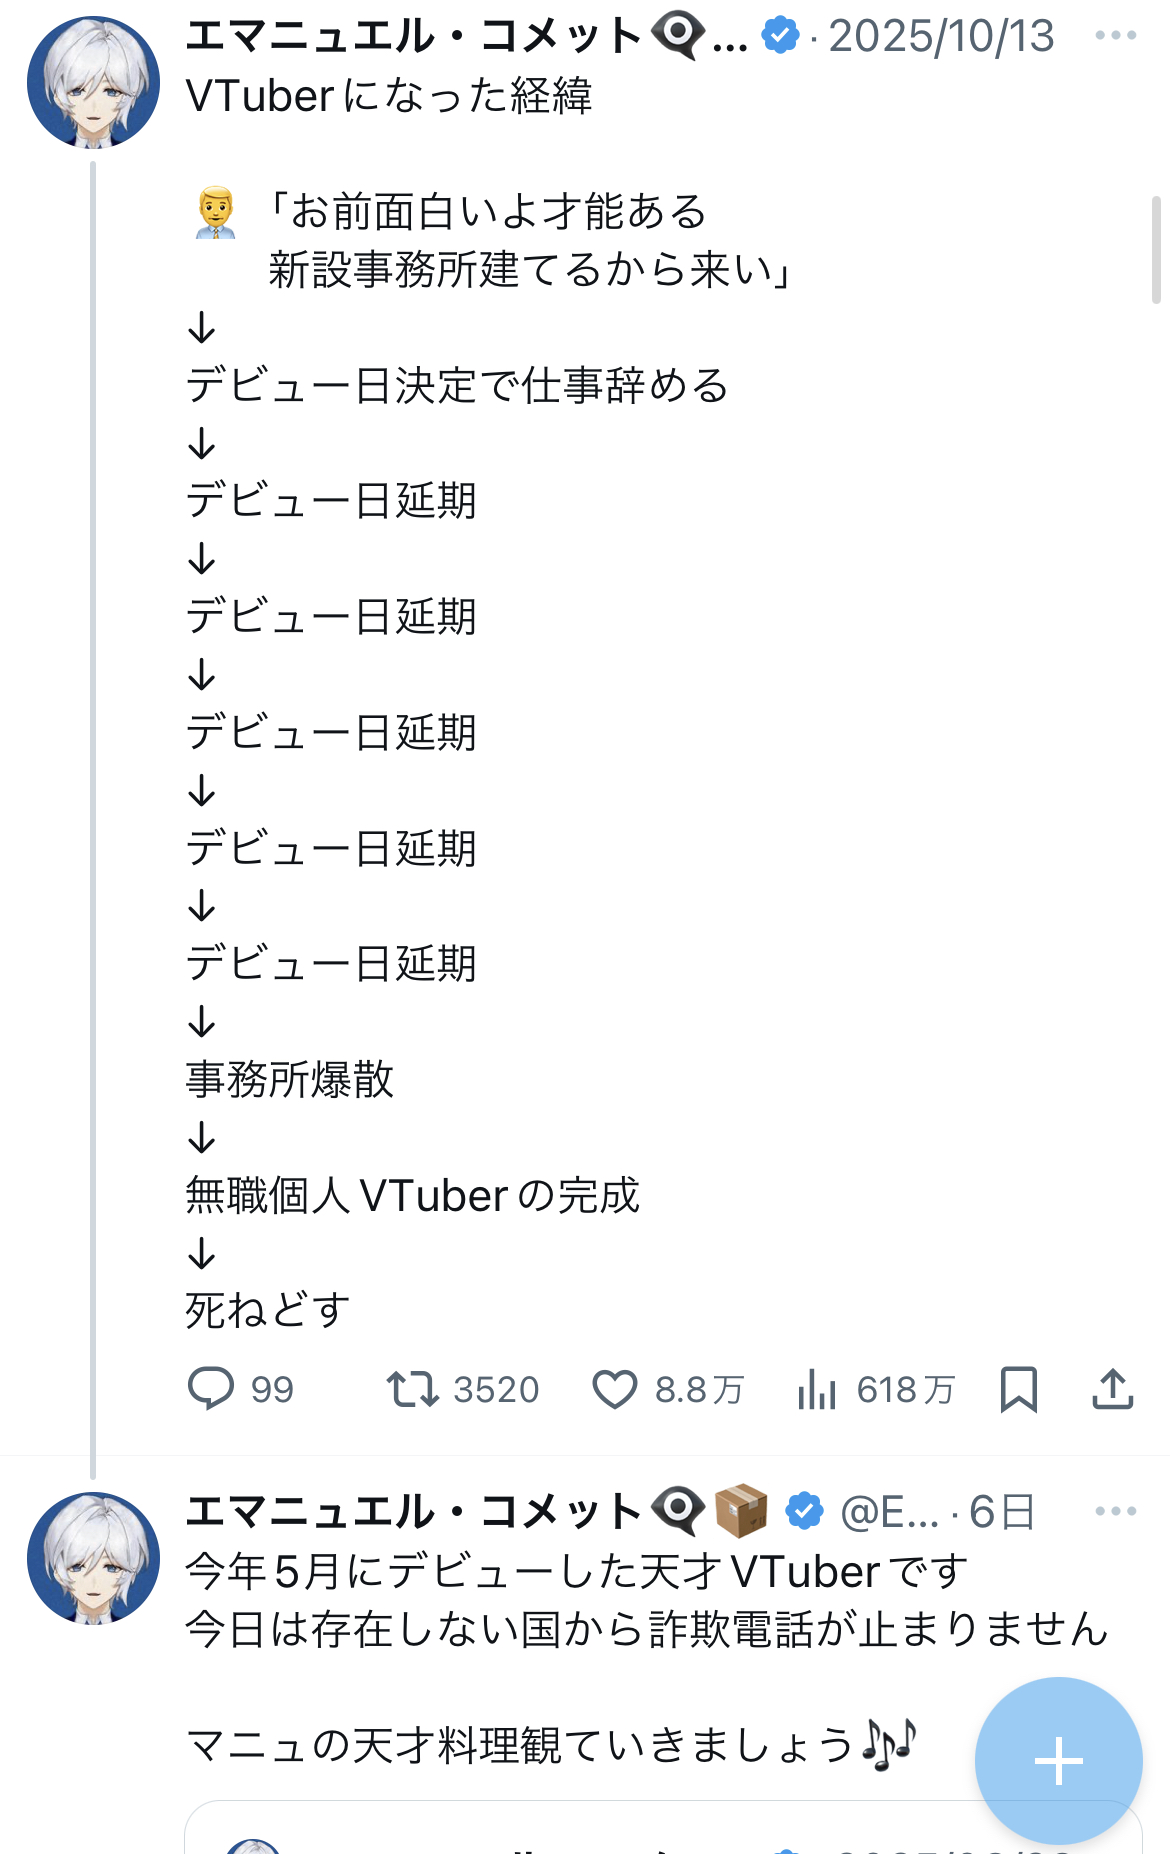Repost the post with 3520 reposts

pos(413,1389)
